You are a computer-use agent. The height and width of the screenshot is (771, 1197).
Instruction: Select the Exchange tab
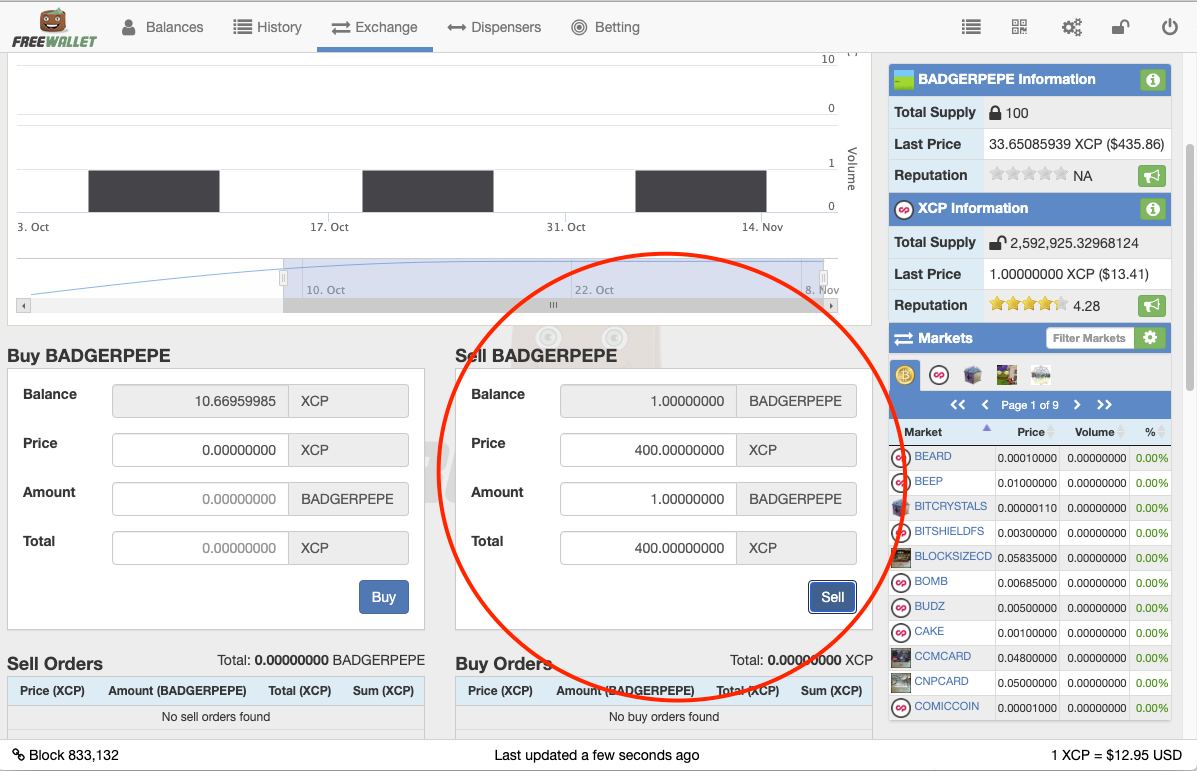(375, 27)
